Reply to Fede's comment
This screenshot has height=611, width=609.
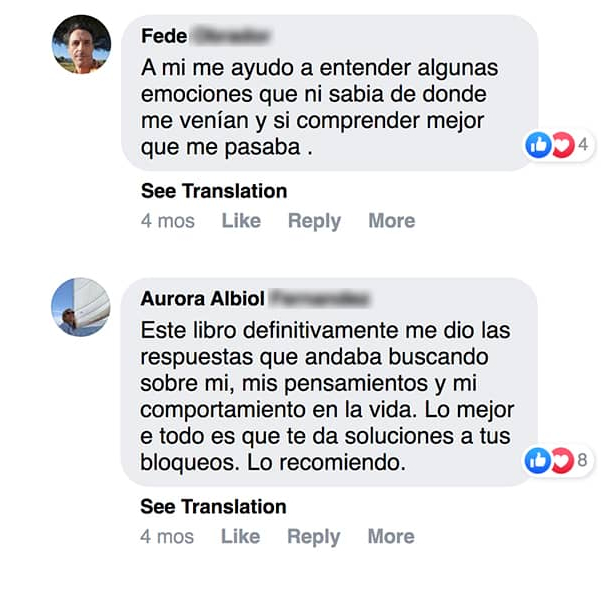tap(314, 221)
